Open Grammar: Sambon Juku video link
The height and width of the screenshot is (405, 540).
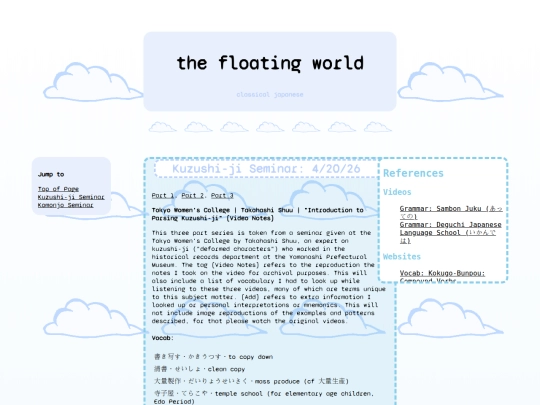point(451,212)
